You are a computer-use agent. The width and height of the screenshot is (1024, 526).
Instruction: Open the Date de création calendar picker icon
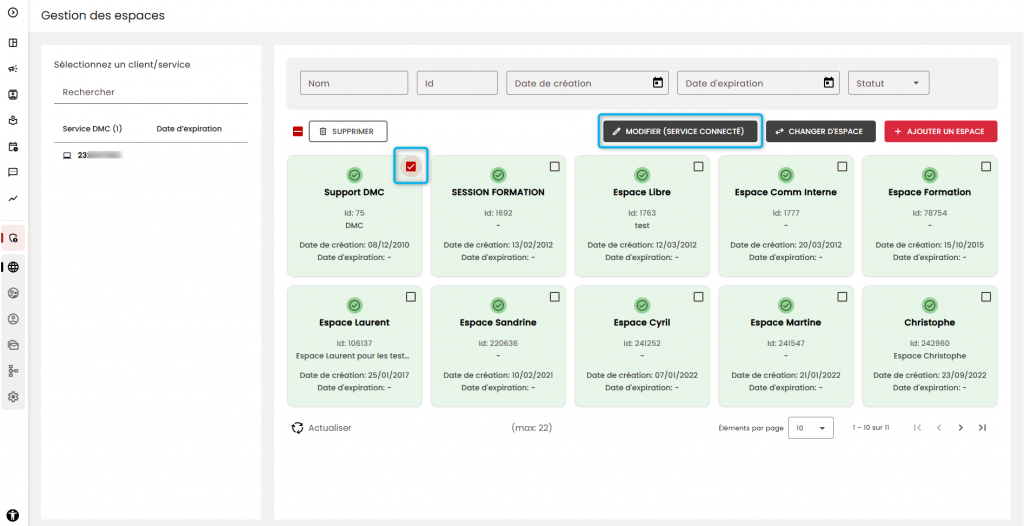click(x=658, y=83)
